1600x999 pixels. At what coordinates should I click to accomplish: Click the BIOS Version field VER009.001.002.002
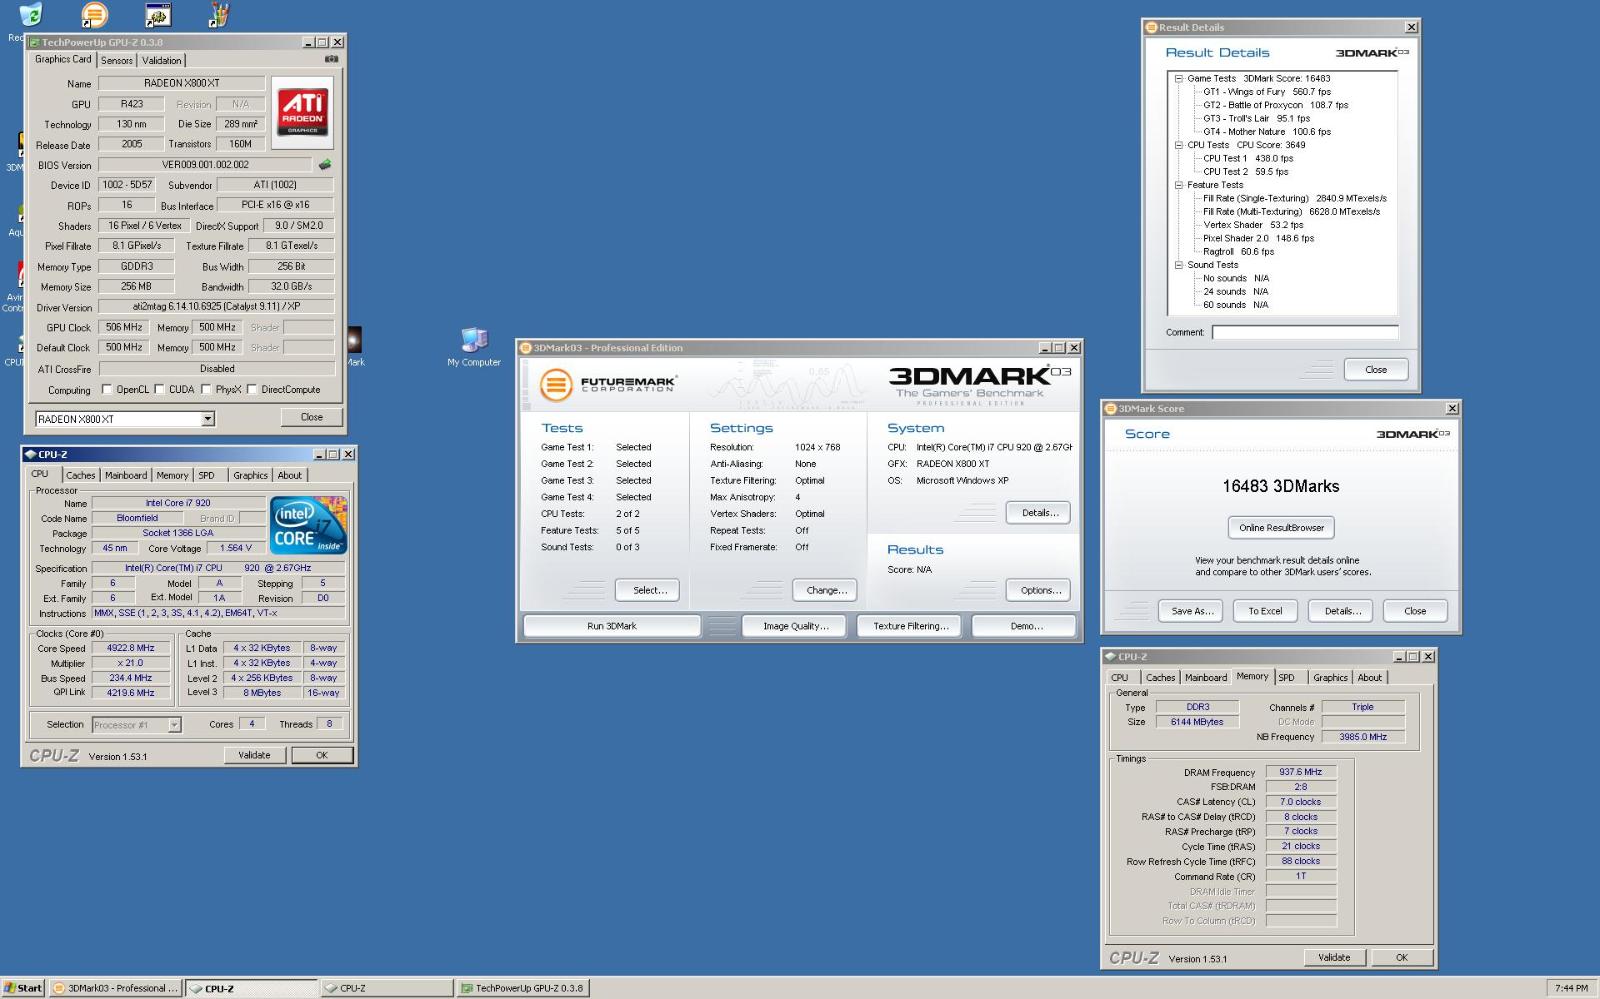click(205, 165)
